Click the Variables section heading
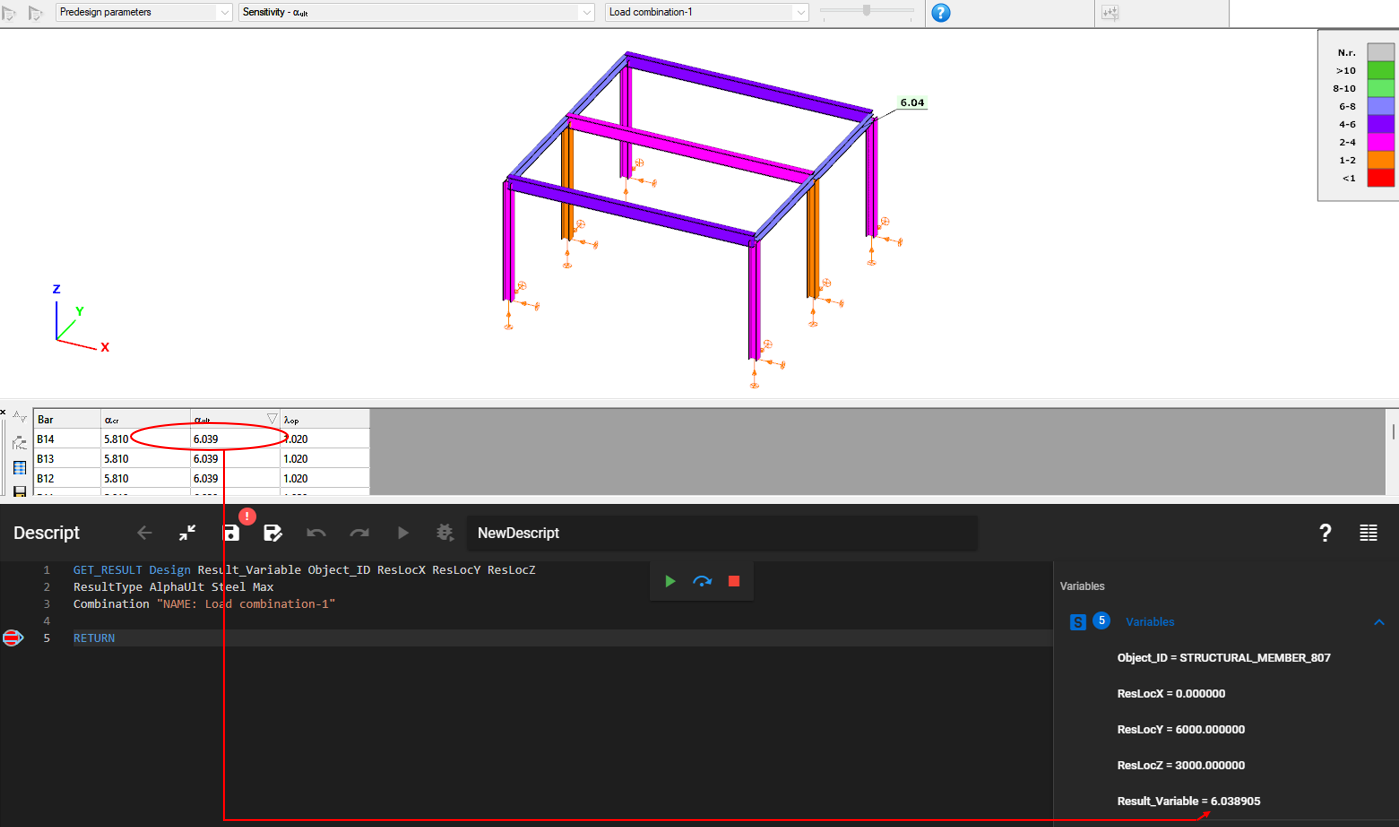 [1150, 622]
